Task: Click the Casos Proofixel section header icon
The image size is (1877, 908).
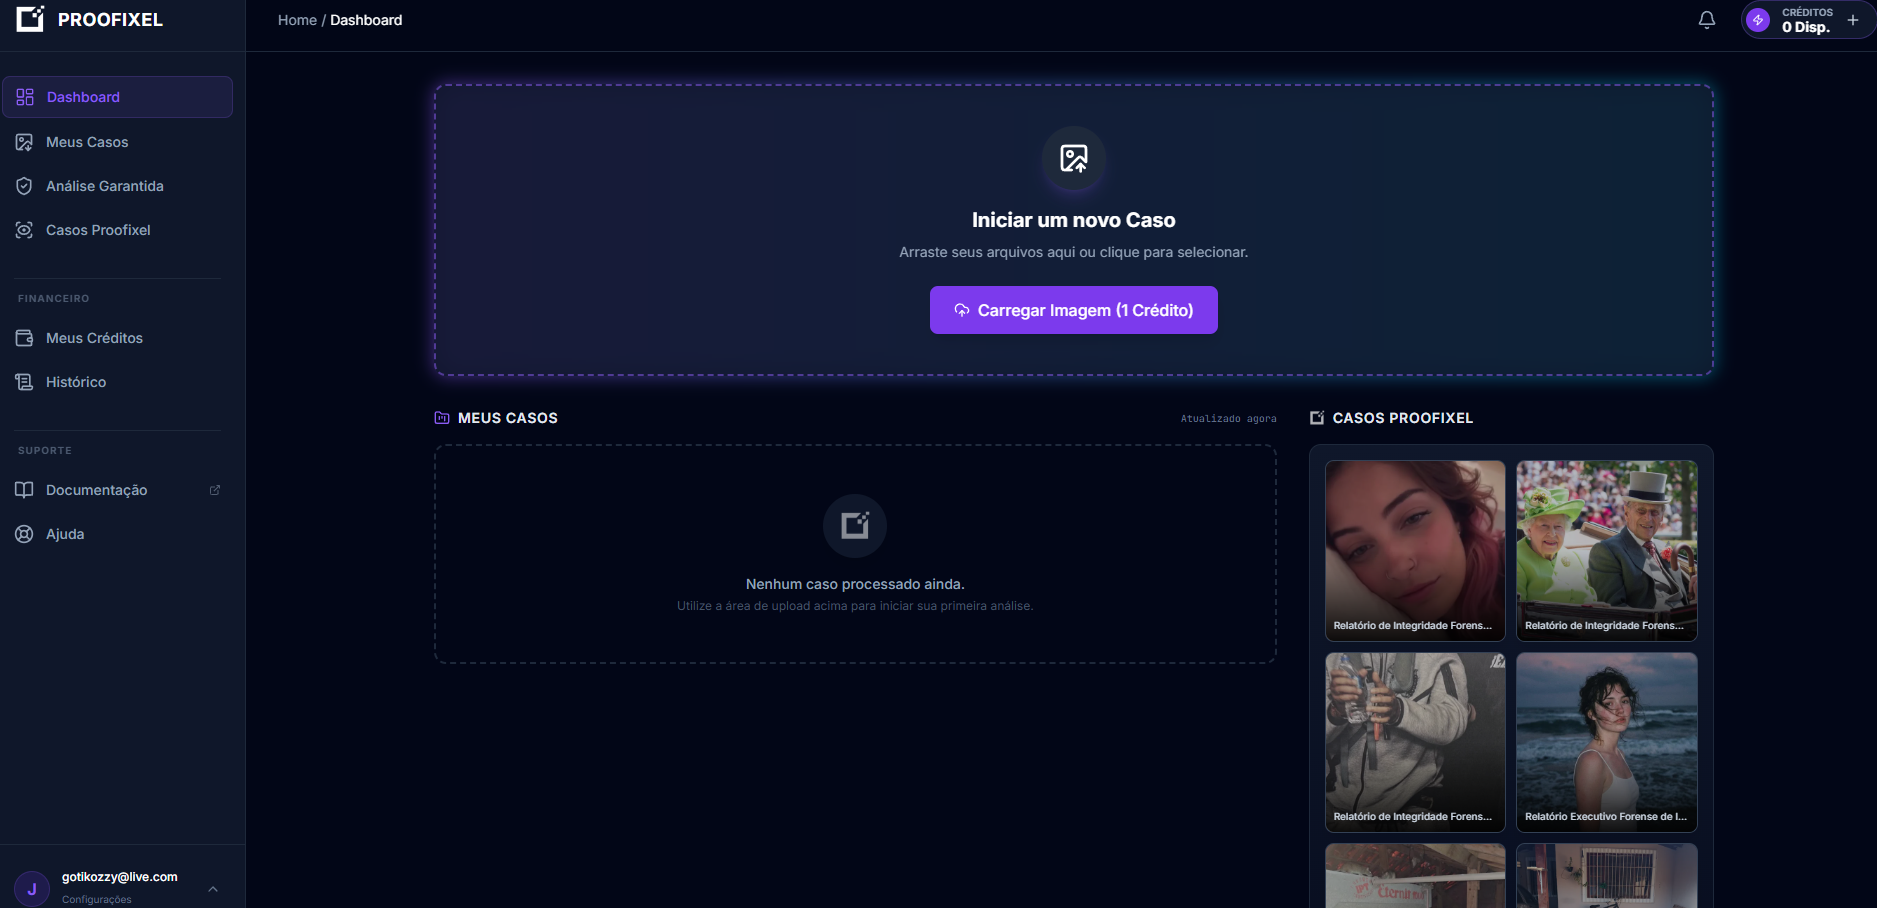Action: click(1317, 418)
